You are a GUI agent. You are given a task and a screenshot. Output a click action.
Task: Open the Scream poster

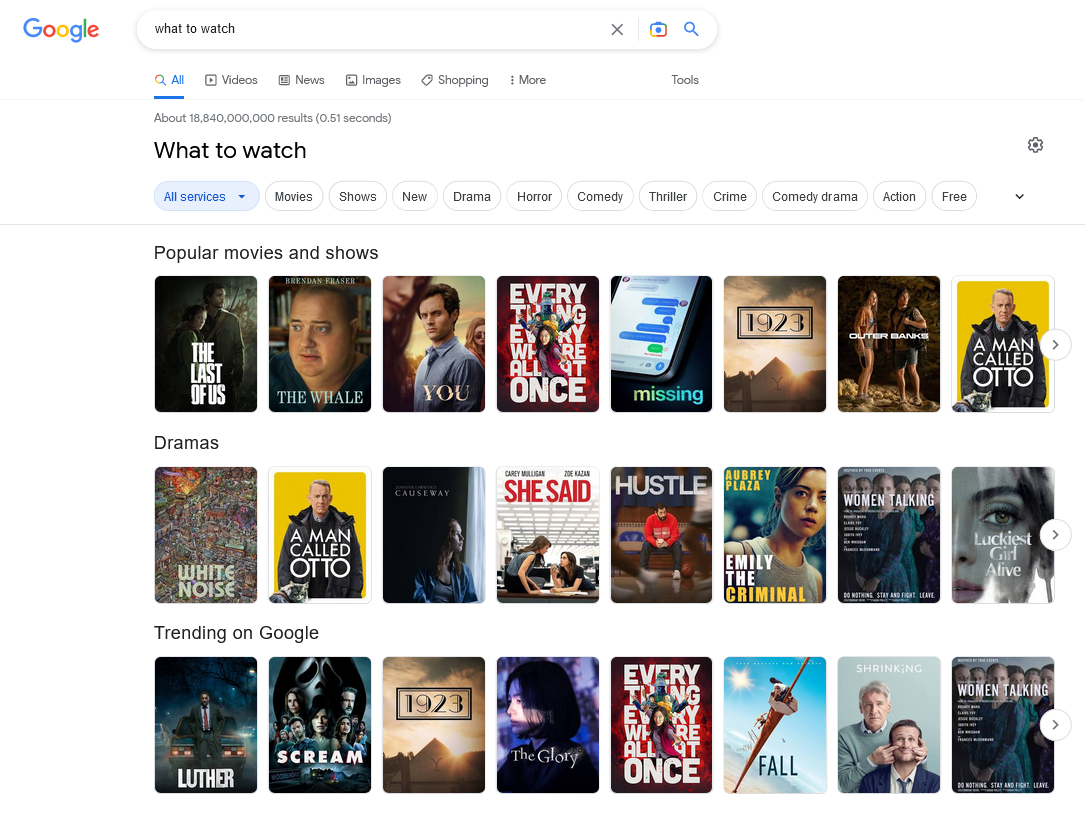(320, 725)
